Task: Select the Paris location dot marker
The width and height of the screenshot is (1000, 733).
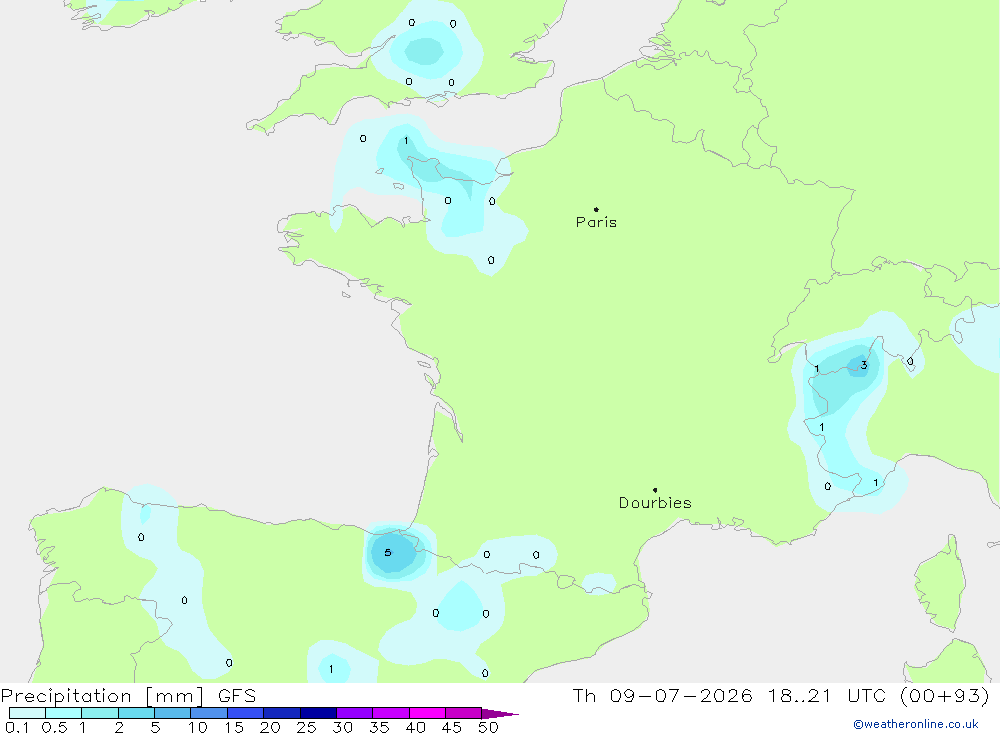Action: coord(596,209)
